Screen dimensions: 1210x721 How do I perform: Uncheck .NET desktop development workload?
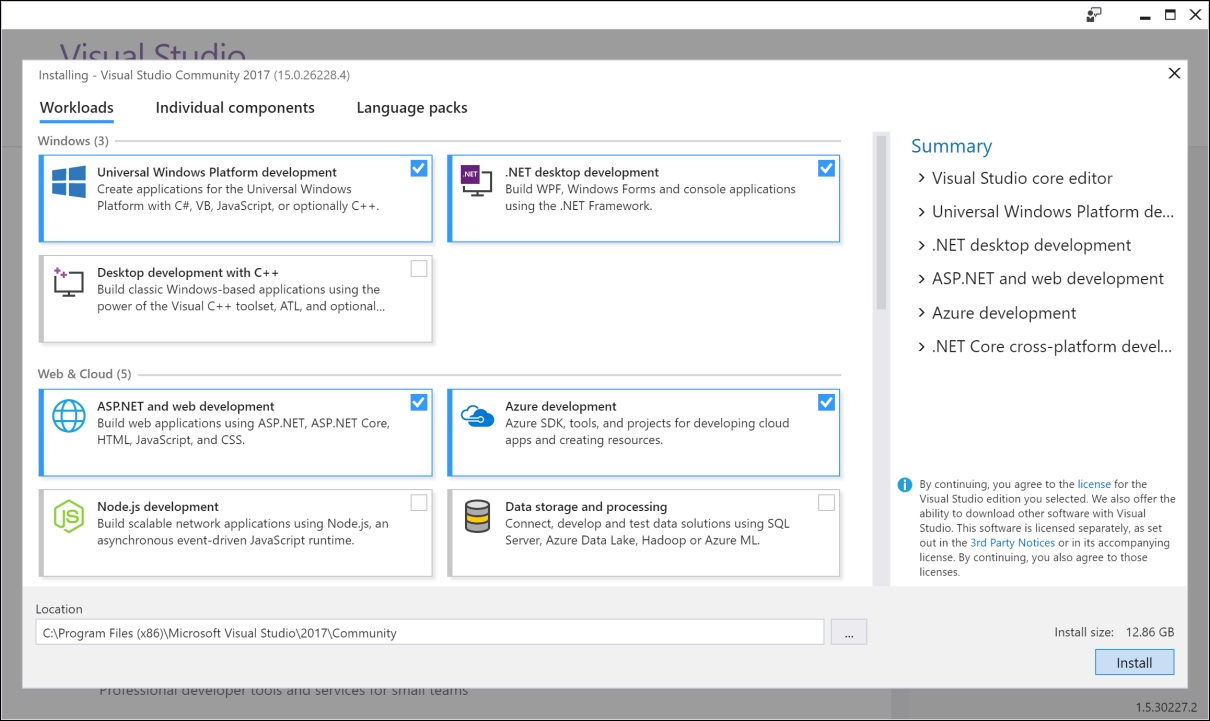pyautogui.click(x=826, y=168)
